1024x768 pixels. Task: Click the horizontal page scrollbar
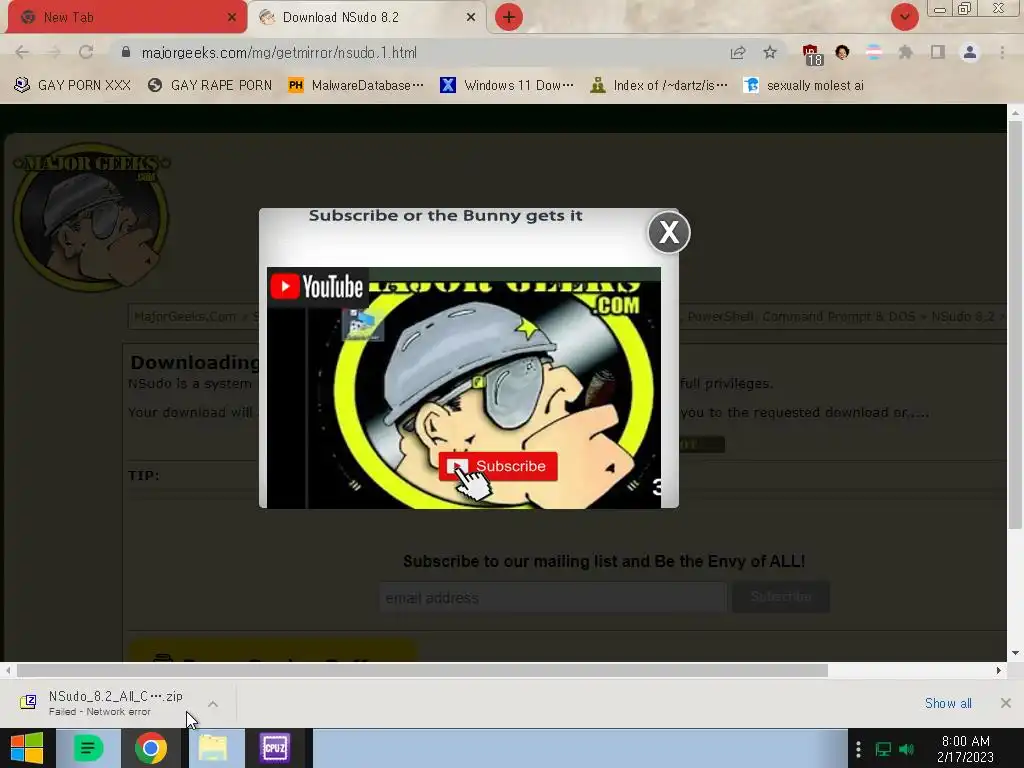coord(422,671)
